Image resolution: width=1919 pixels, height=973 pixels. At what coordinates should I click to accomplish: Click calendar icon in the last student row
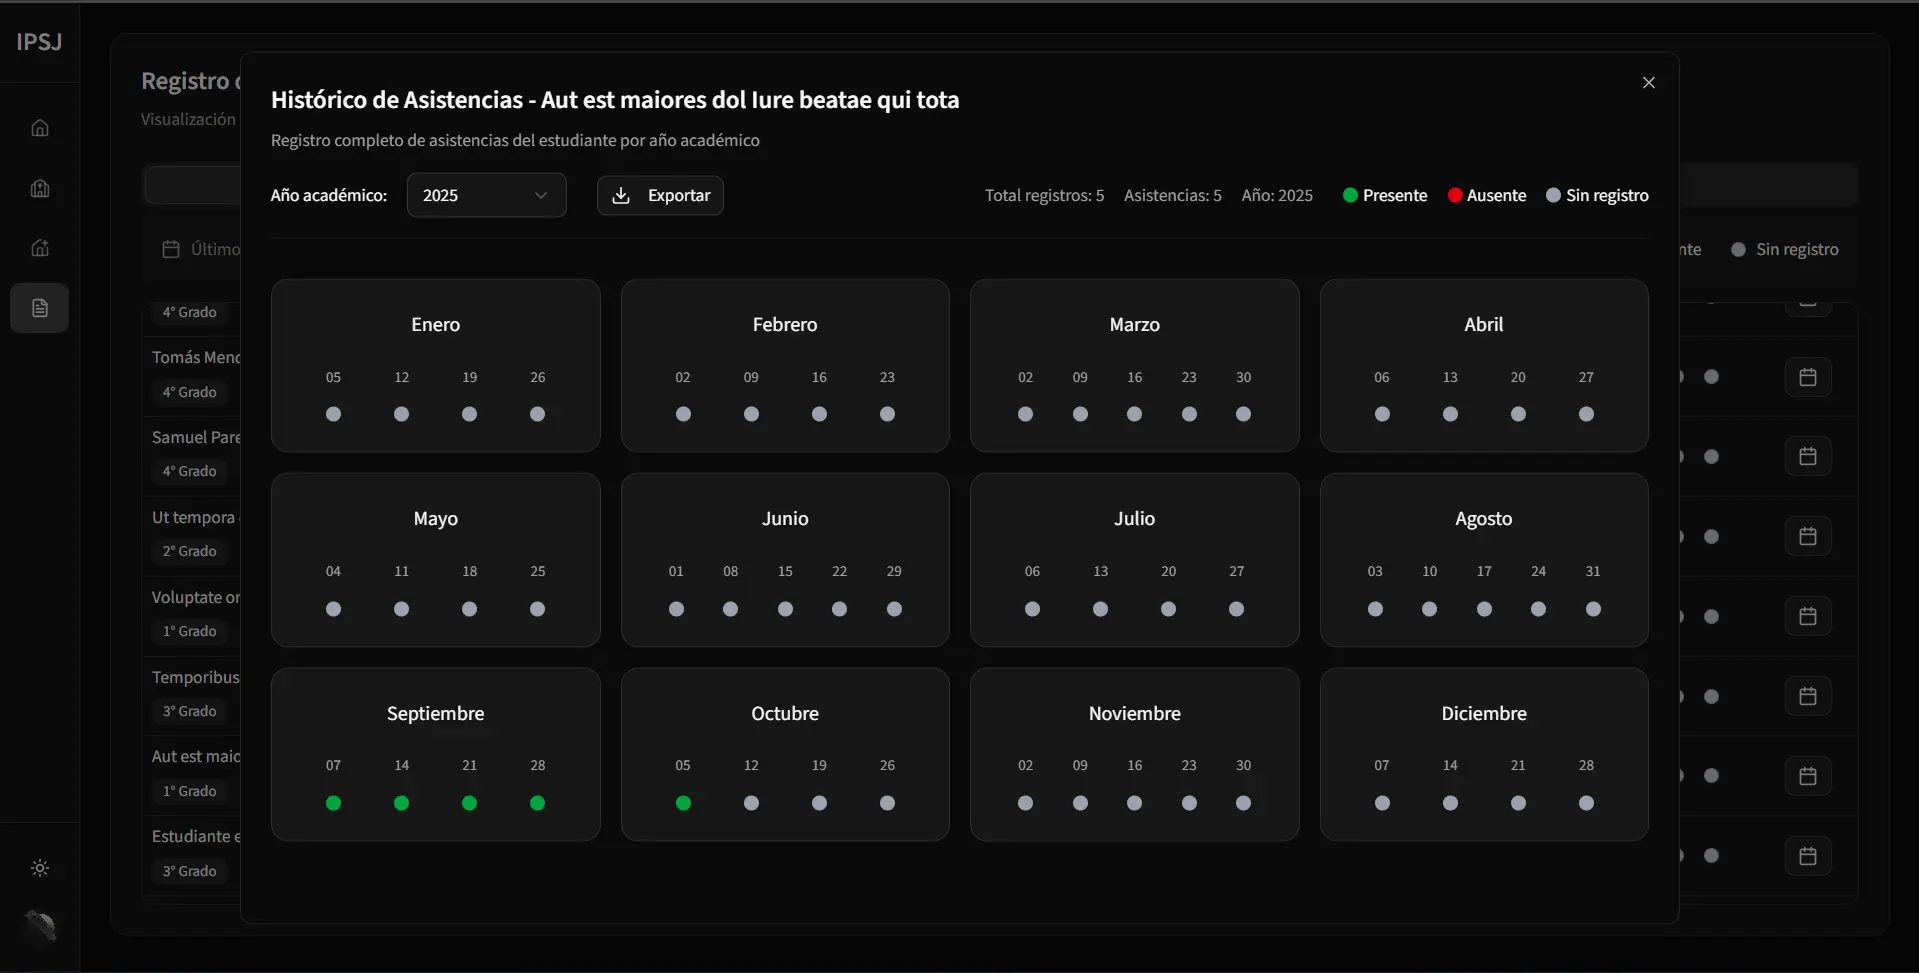(x=1807, y=856)
